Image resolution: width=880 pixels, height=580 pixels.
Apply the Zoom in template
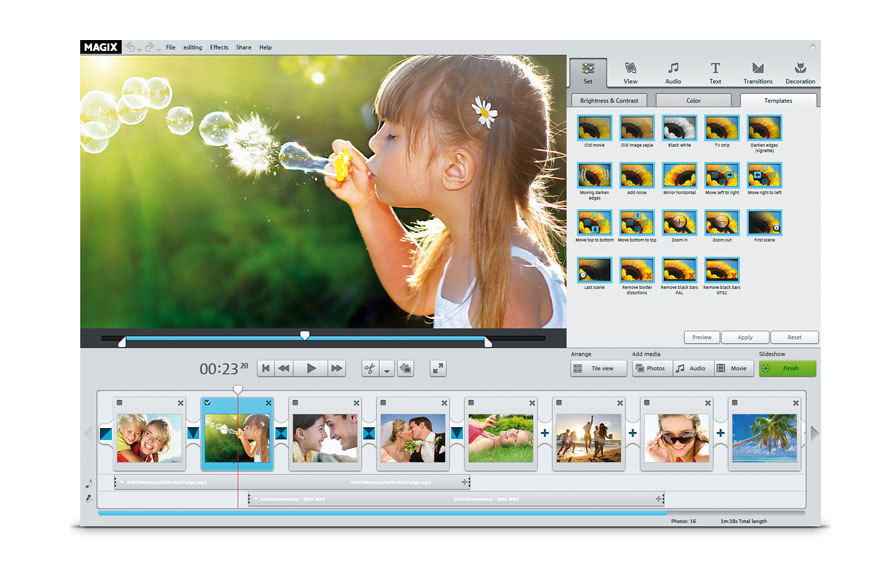(x=678, y=224)
